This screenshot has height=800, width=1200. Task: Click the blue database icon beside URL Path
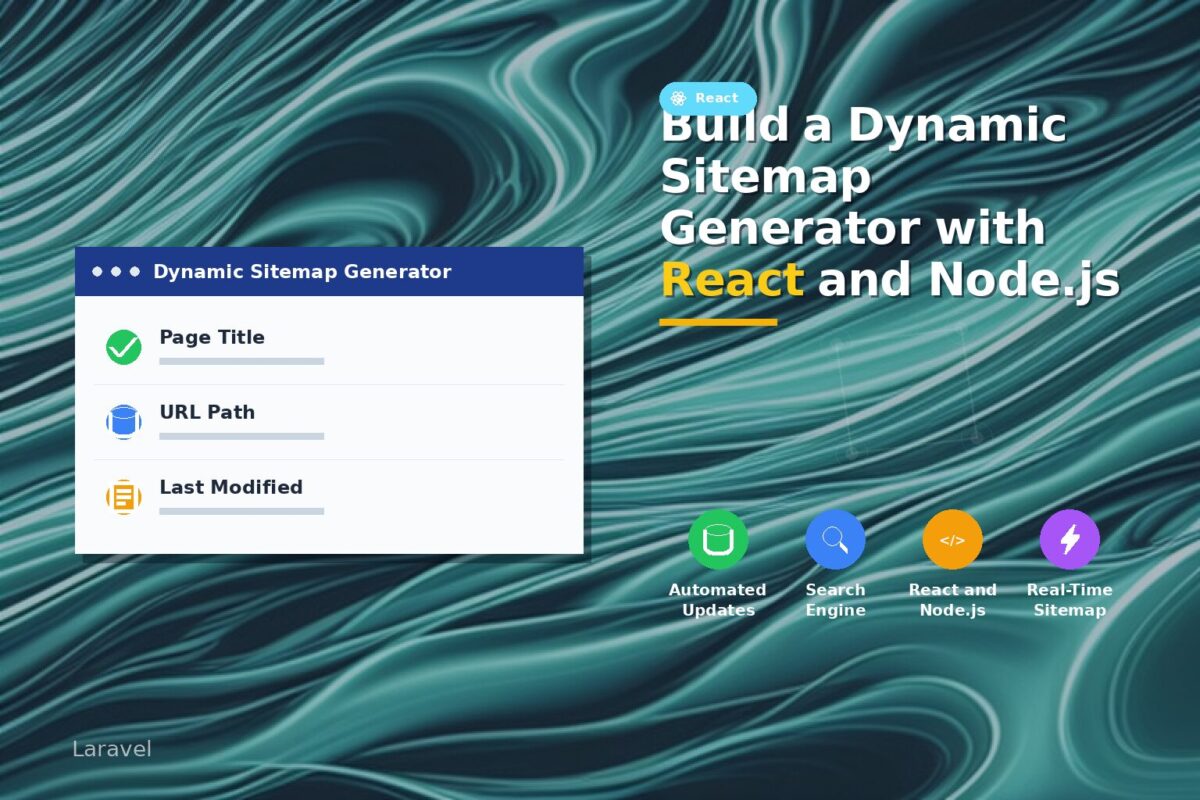pyautogui.click(x=124, y=422)
